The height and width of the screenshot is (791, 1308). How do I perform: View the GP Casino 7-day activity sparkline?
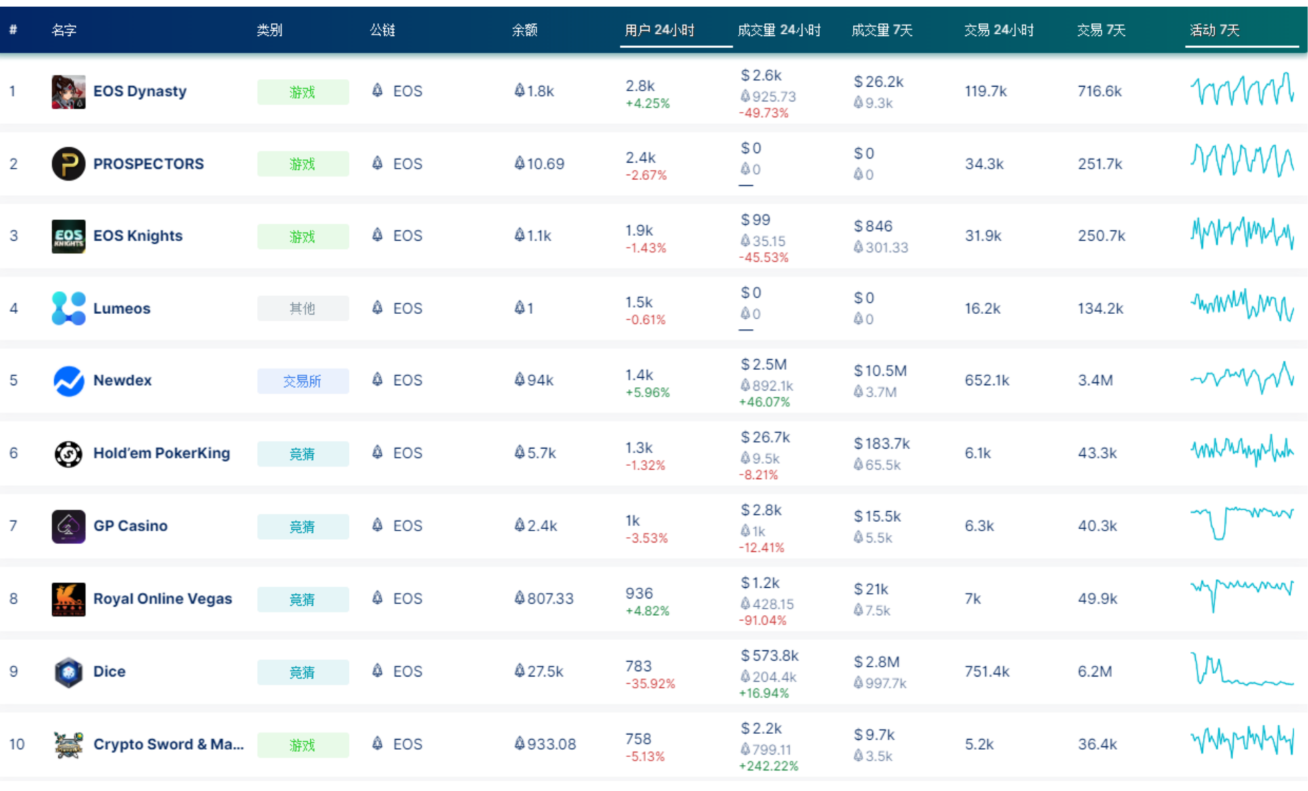pyautogui.click(x=1242, y=522)
